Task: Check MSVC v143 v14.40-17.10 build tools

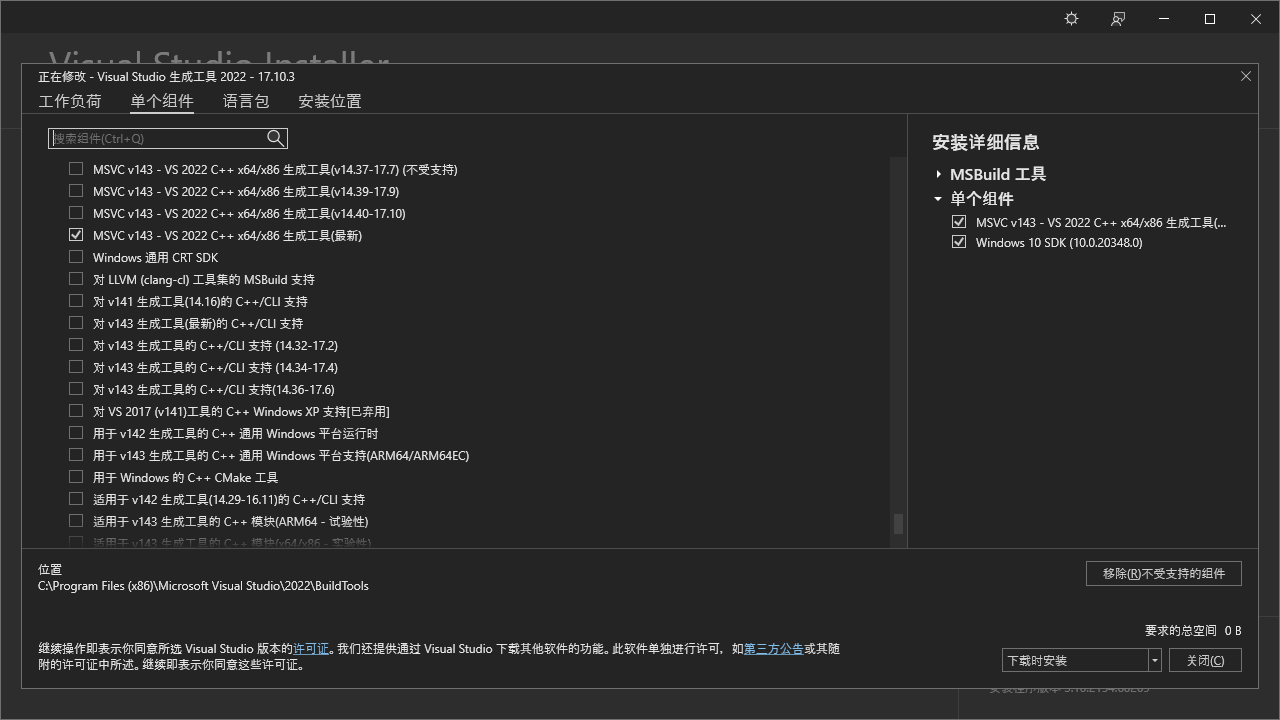Action: pyautogui.click(x=76, y=213)
